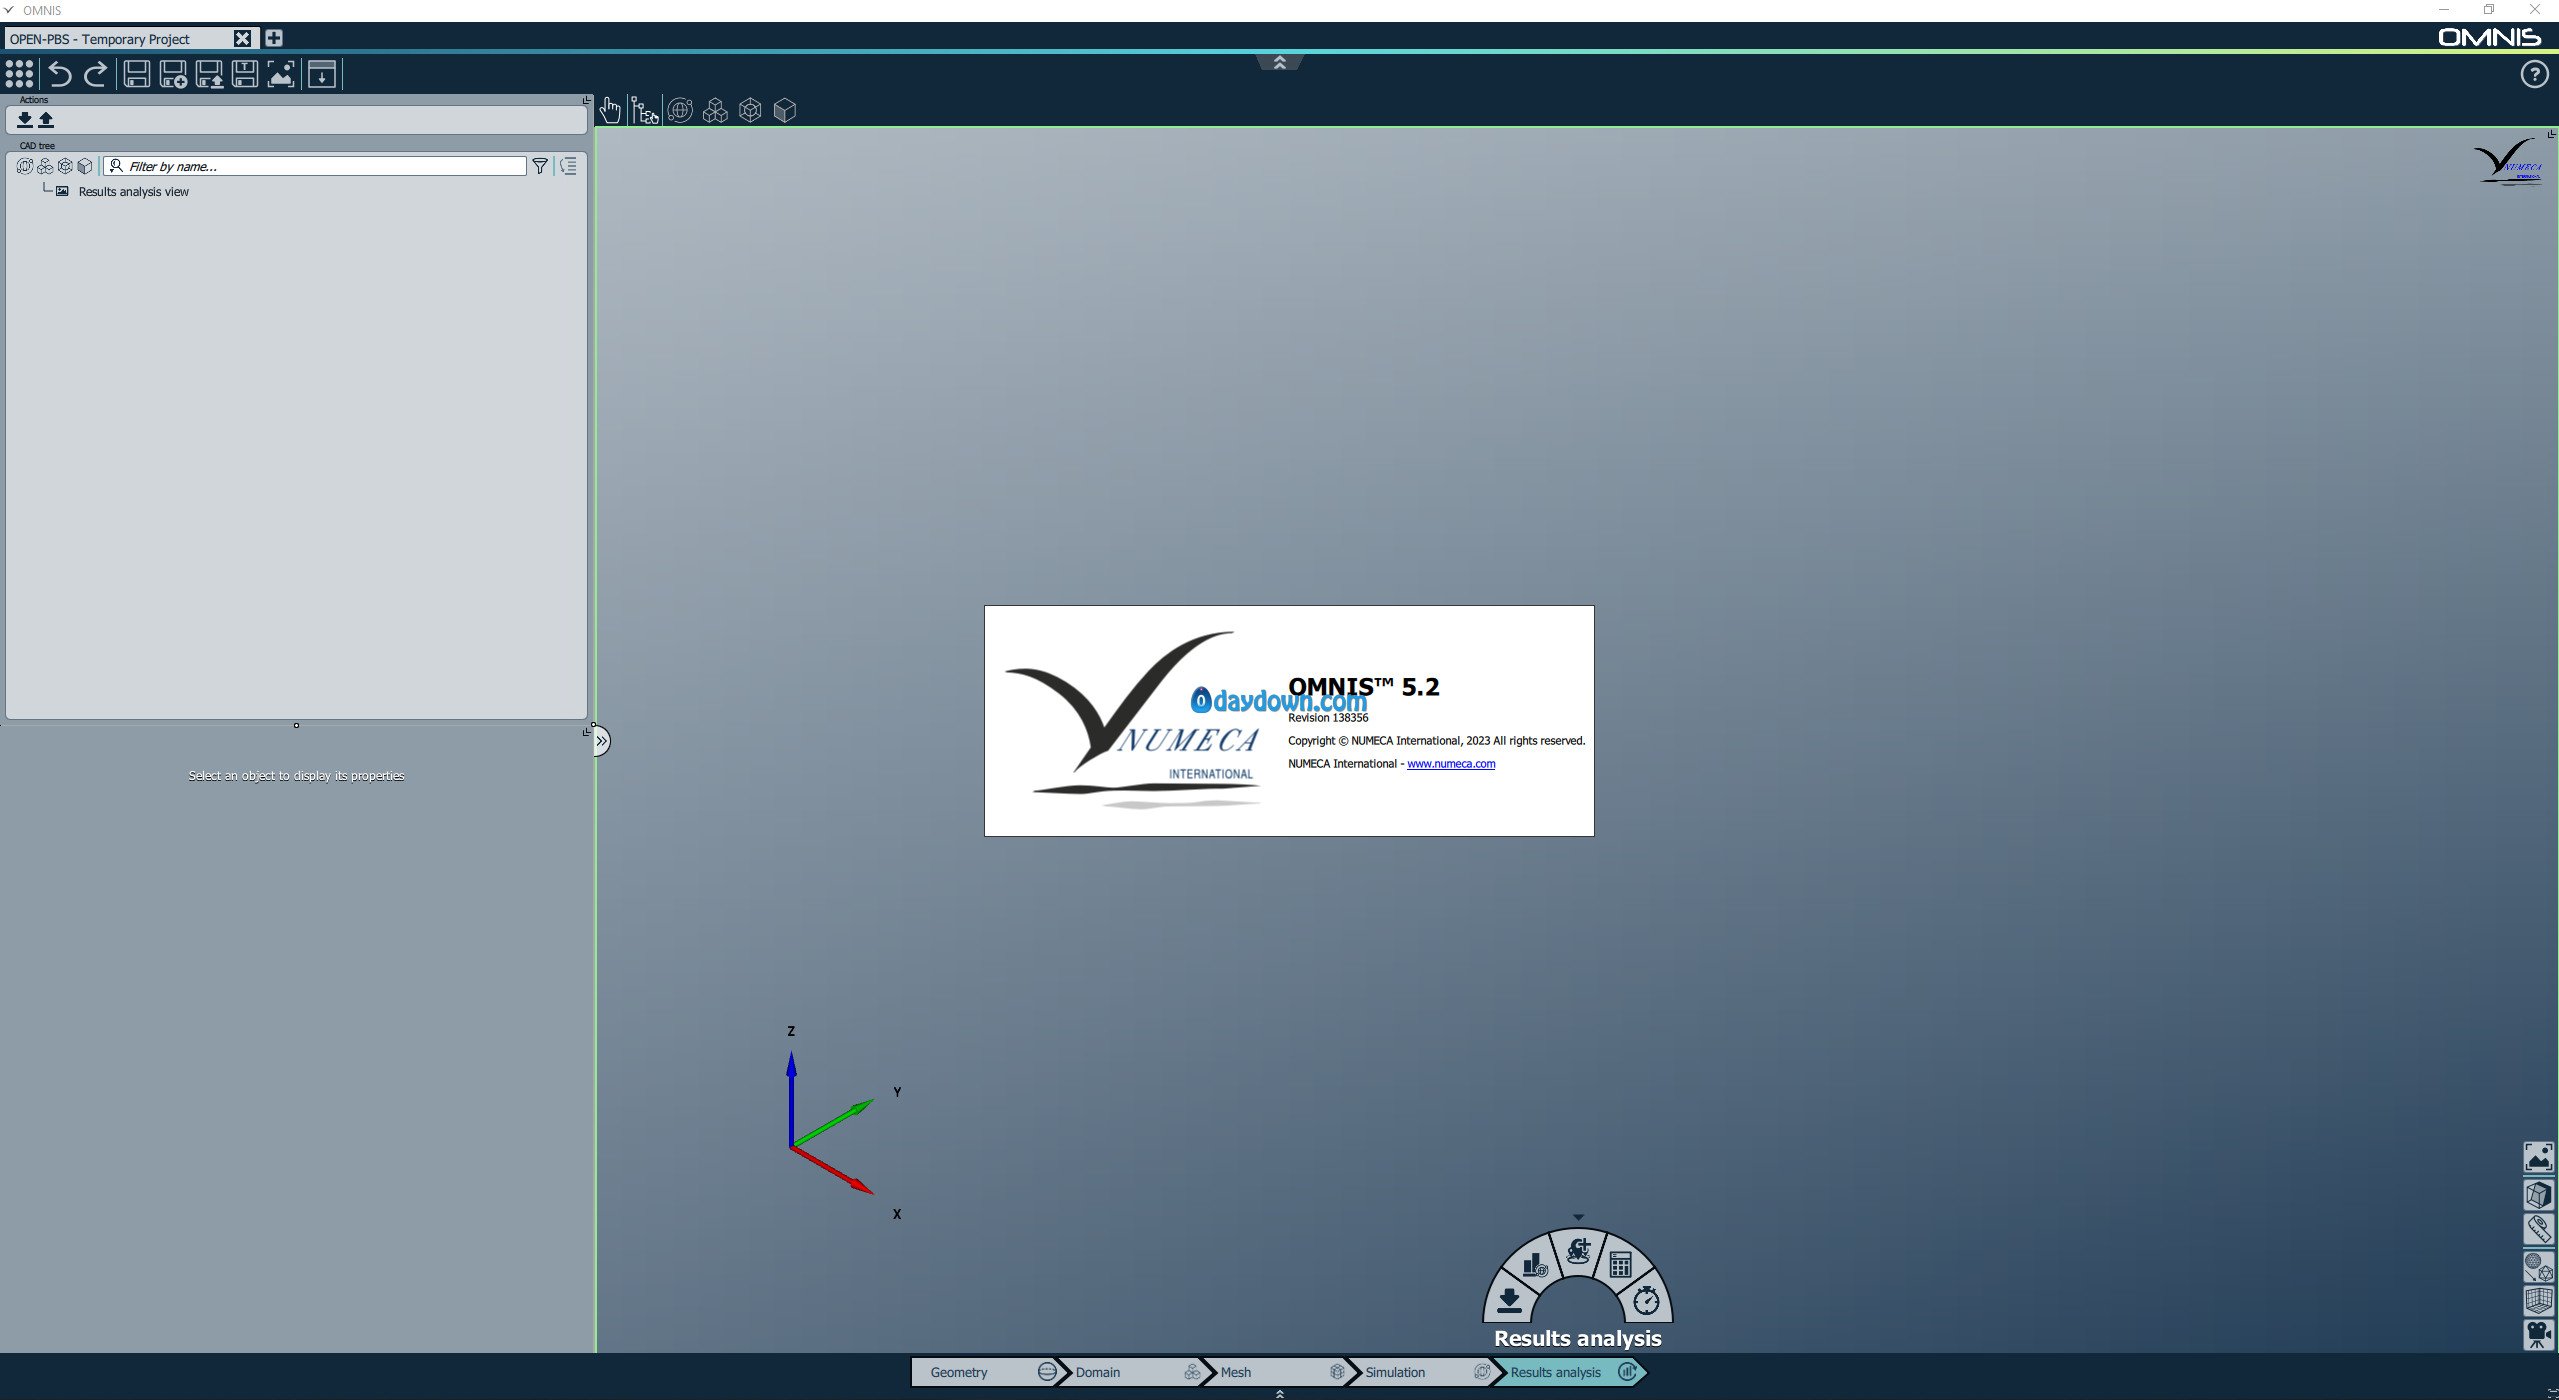Image resolution: width=2559 pixels, height=1400 pixels.
Task: Detach the CAD tree panel via corner icon
Action: click(587, 732)
